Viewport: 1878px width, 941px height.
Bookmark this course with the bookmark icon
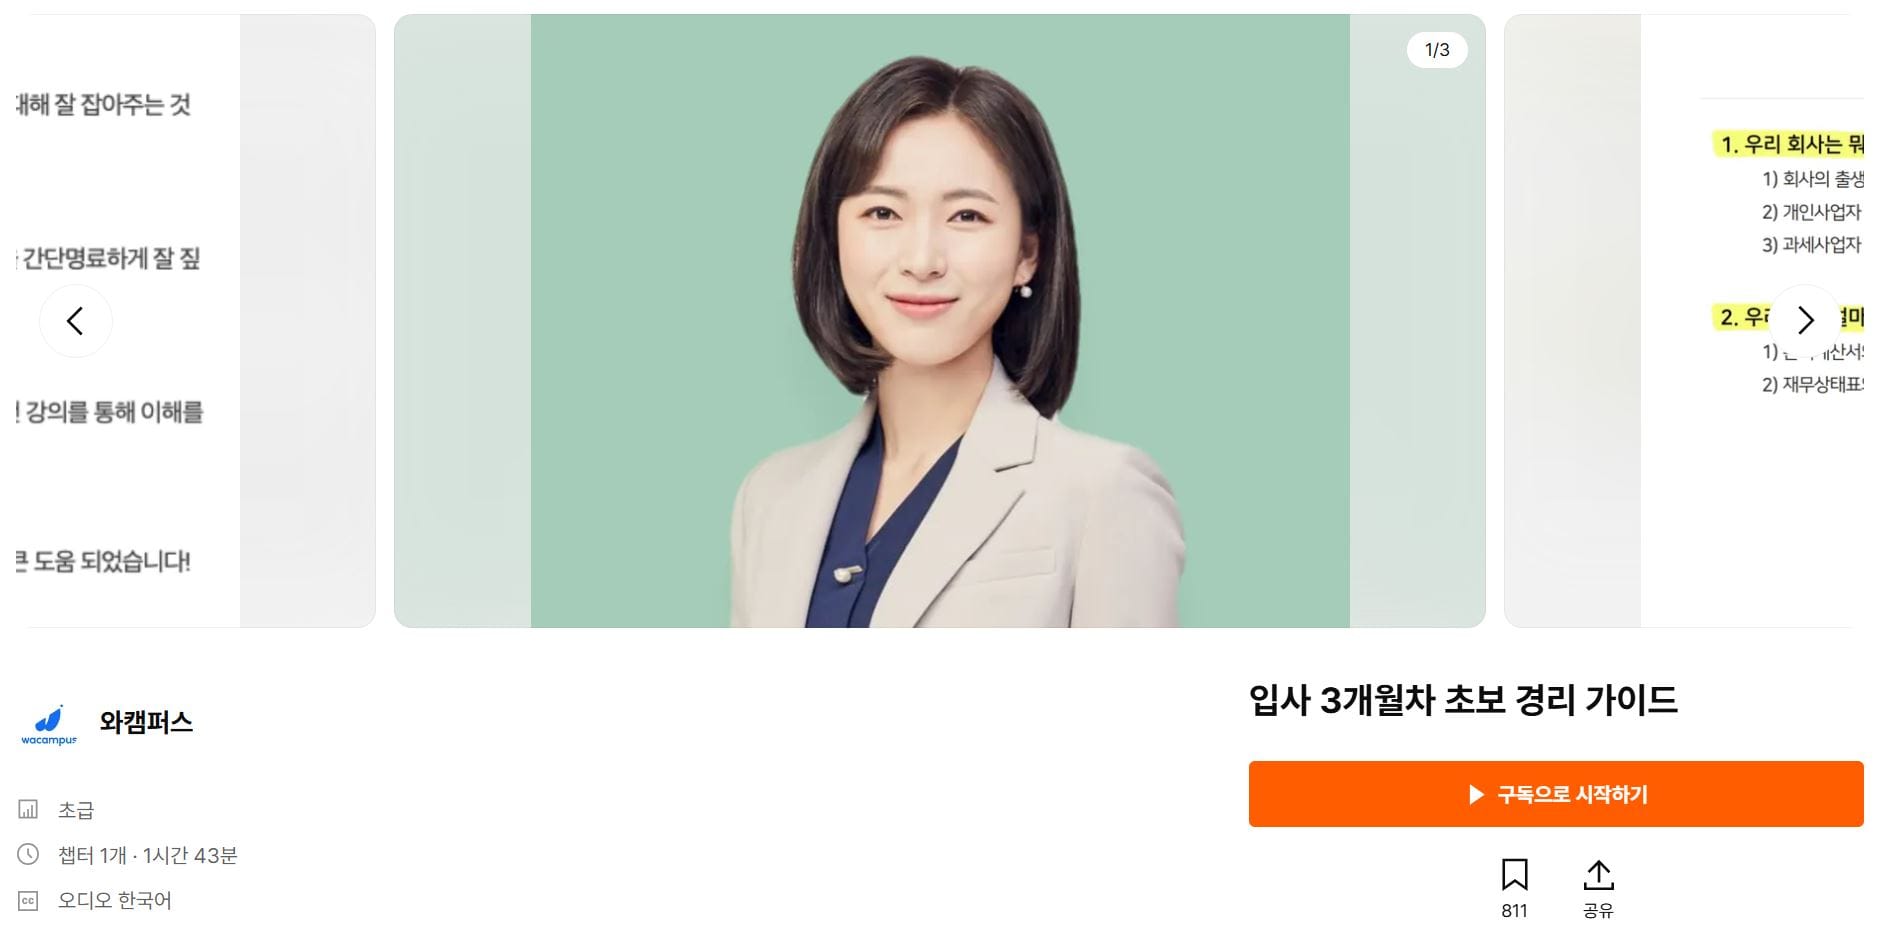pyautogui.click(x=1514, y=875)
